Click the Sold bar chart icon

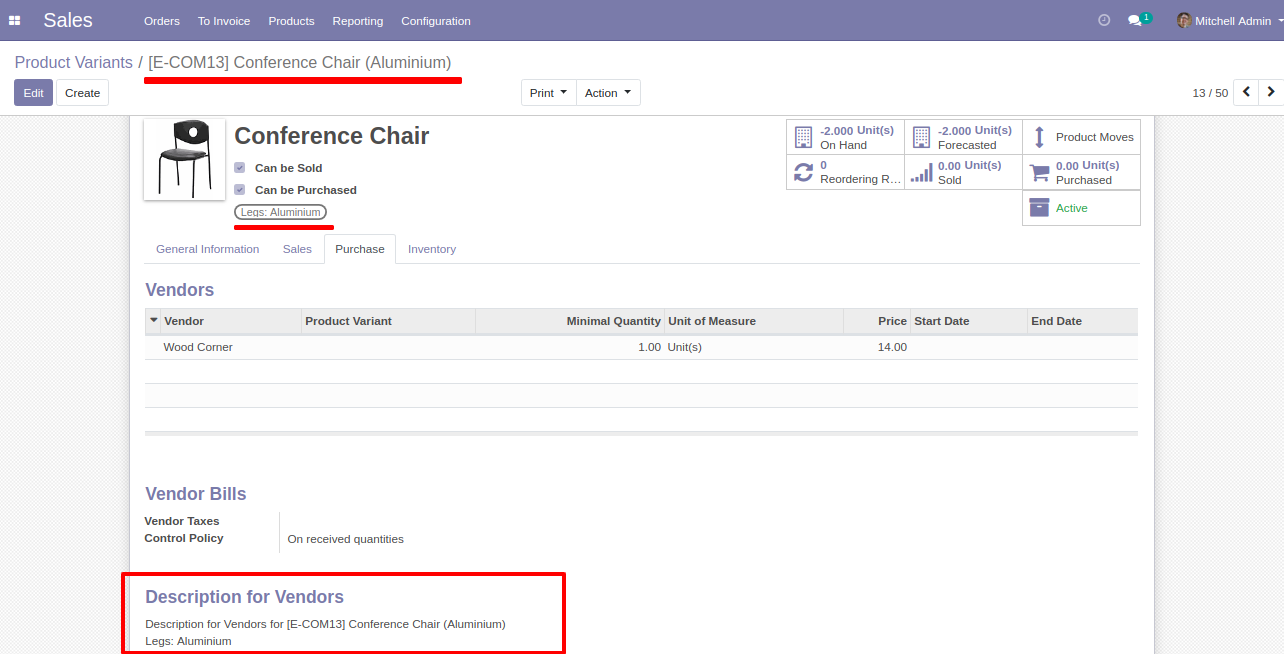pos(921,173)
